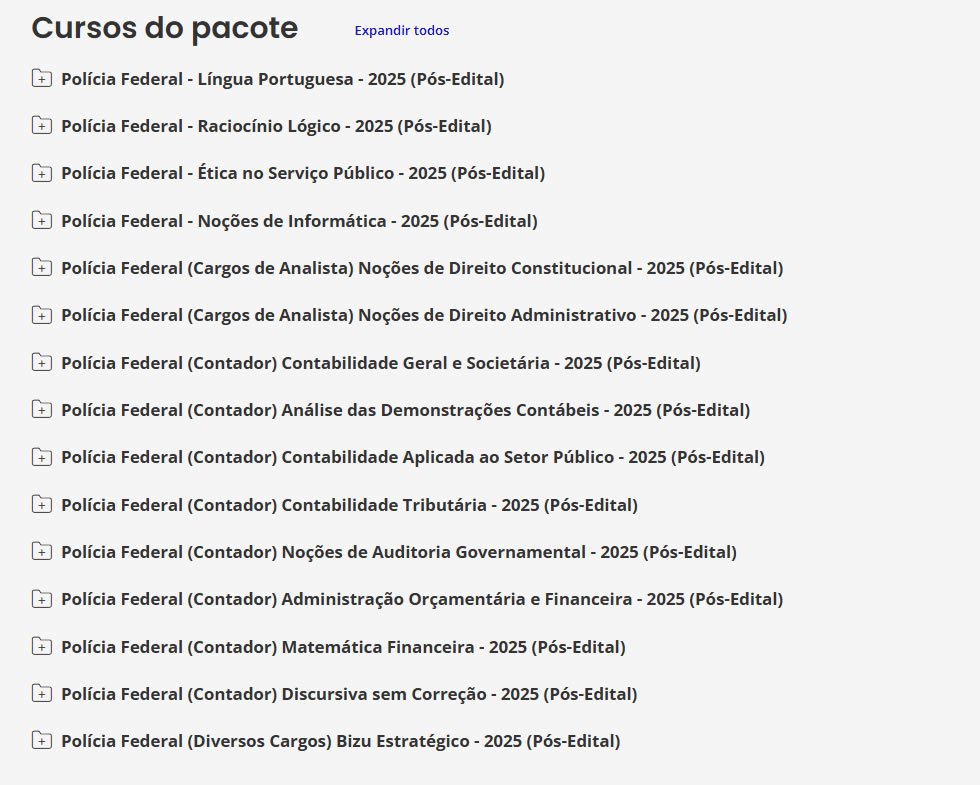Expand Noções de Auditoria Governamental course
Image resolution: width=980 pixels, height=785 pixels.
pos(398,552)
